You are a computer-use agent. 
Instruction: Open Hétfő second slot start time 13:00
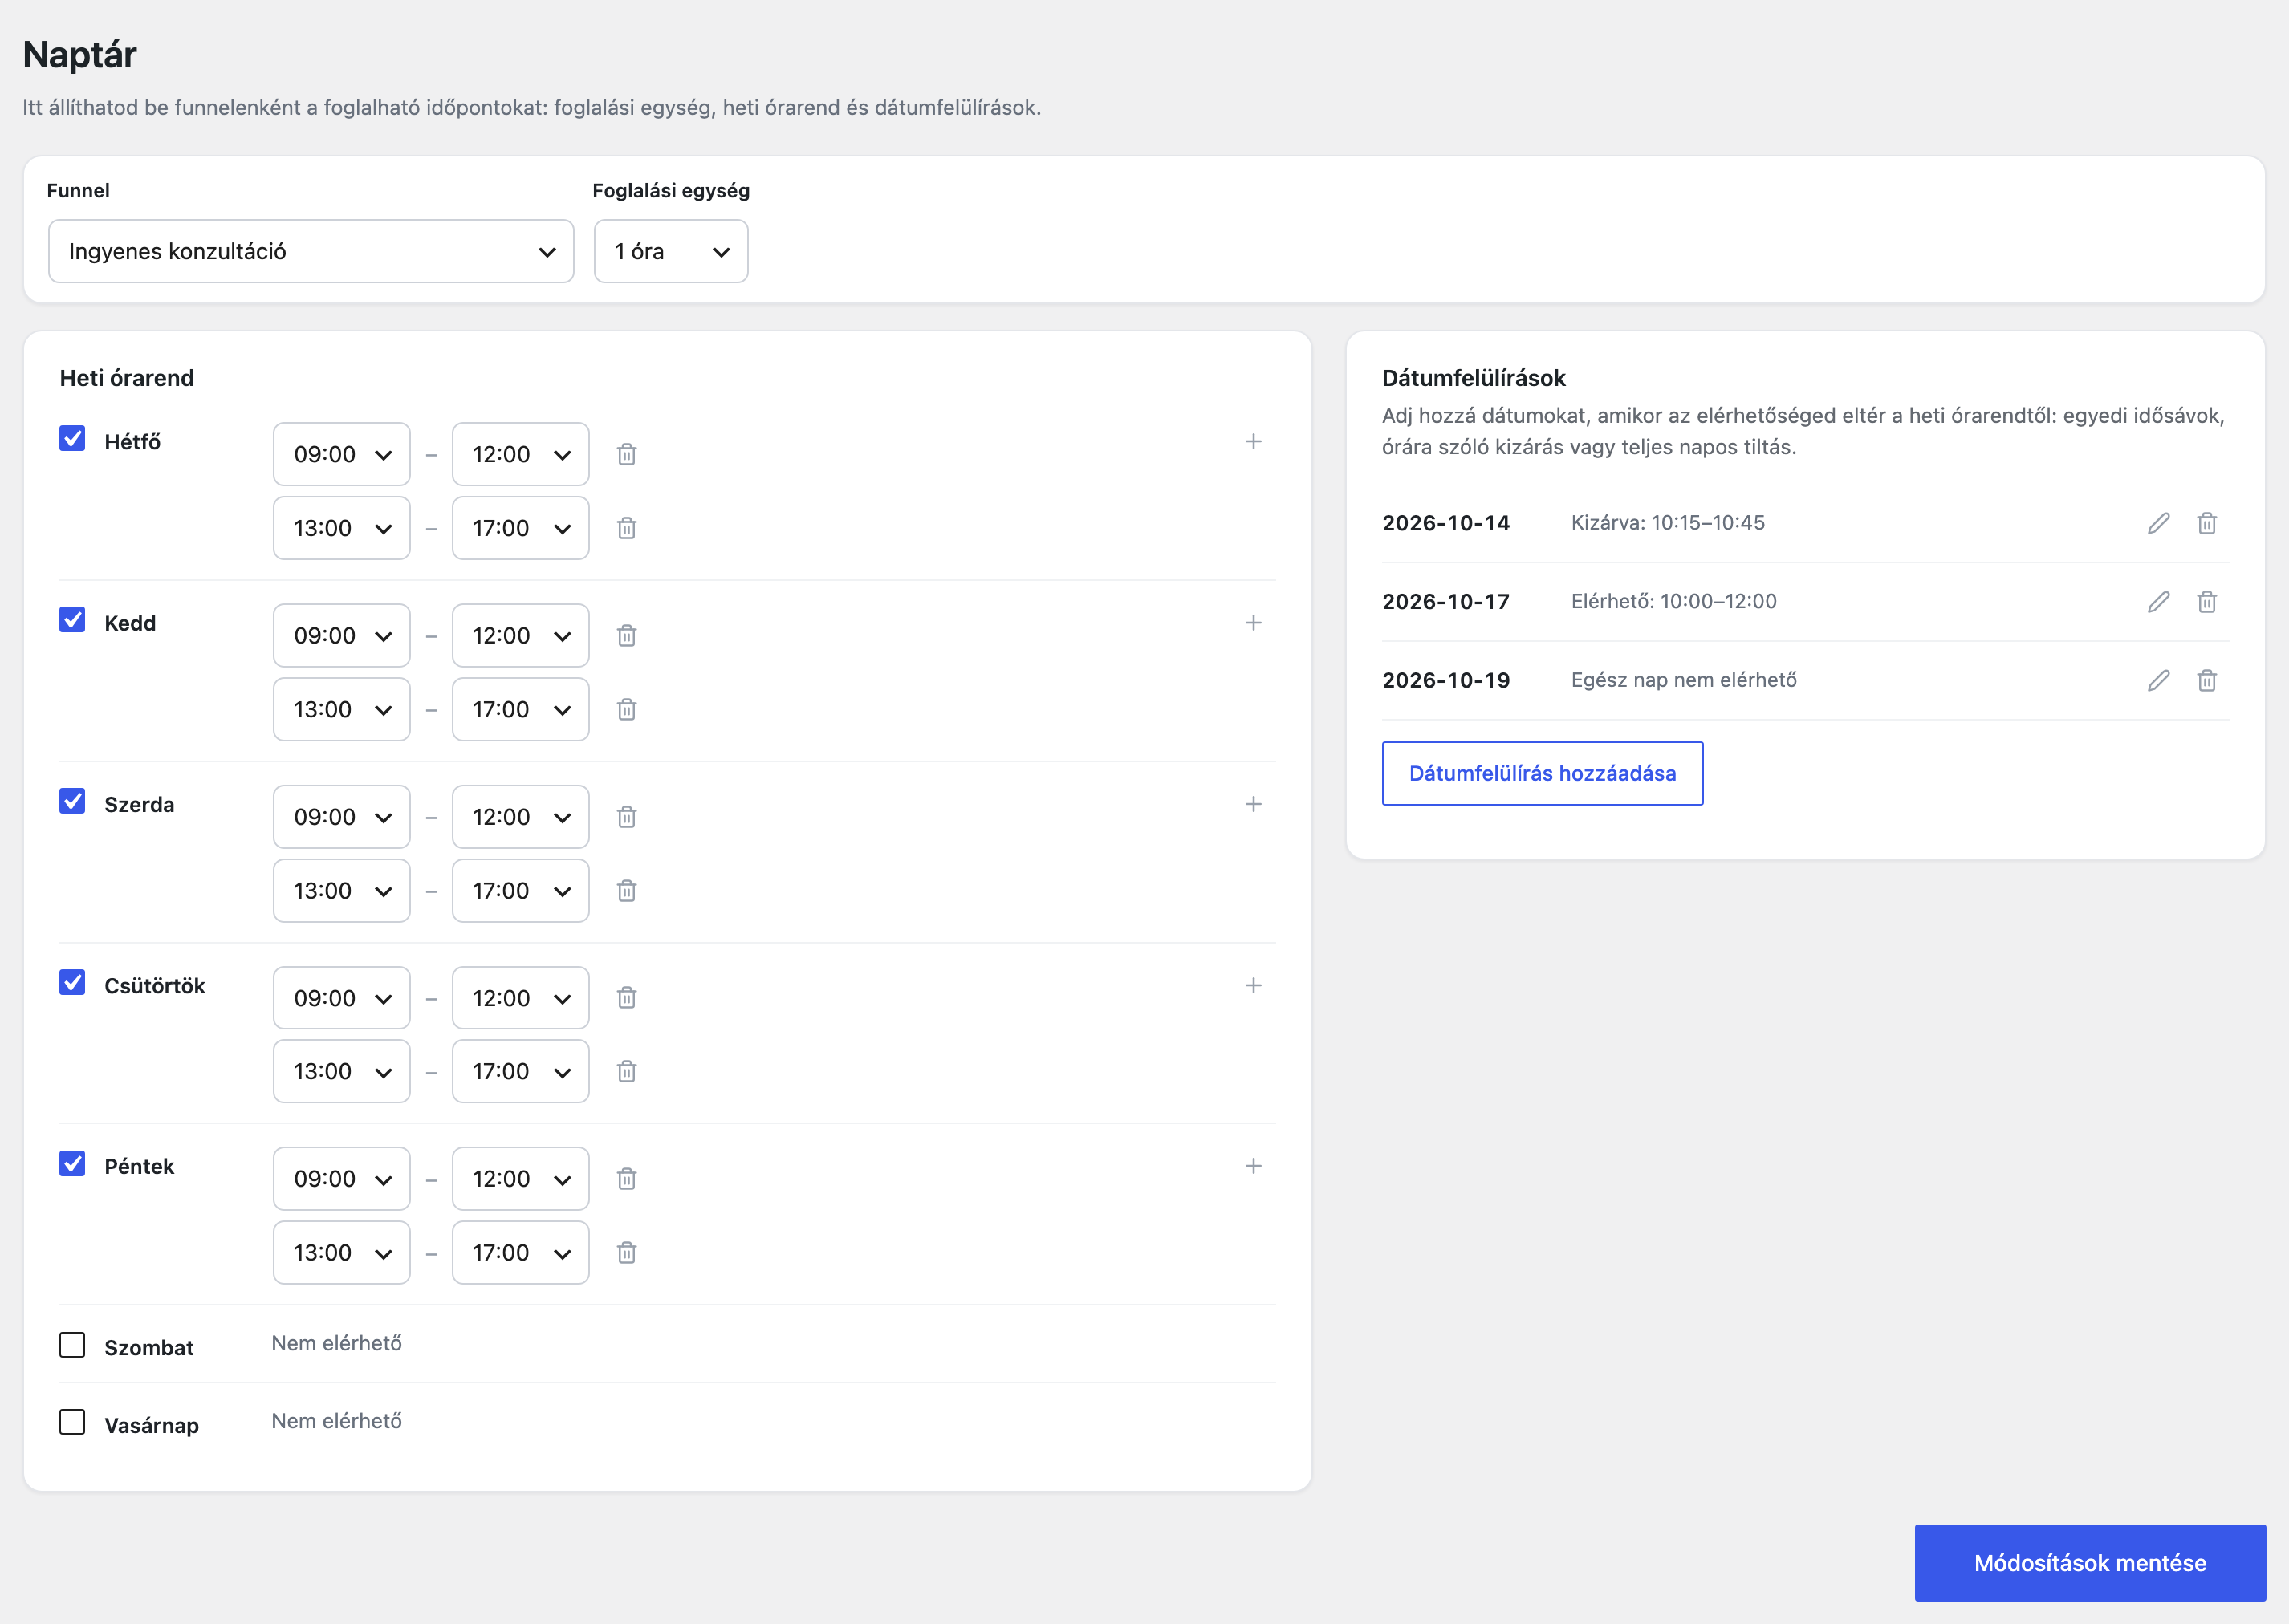(342, 528)
